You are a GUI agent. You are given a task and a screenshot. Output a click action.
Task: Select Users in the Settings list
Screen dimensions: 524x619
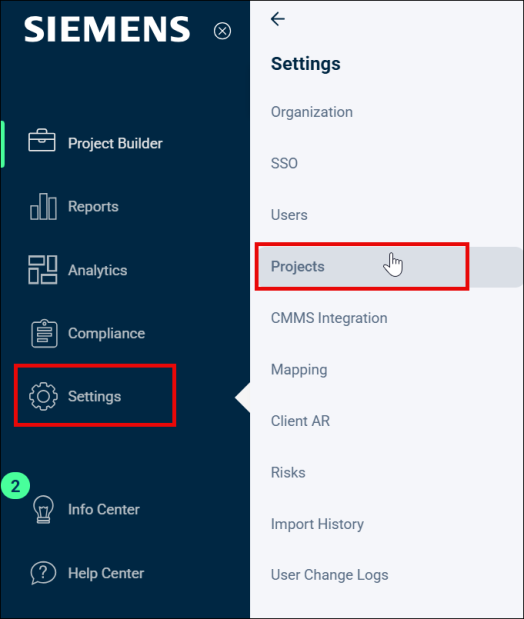(x=289, y=215)
